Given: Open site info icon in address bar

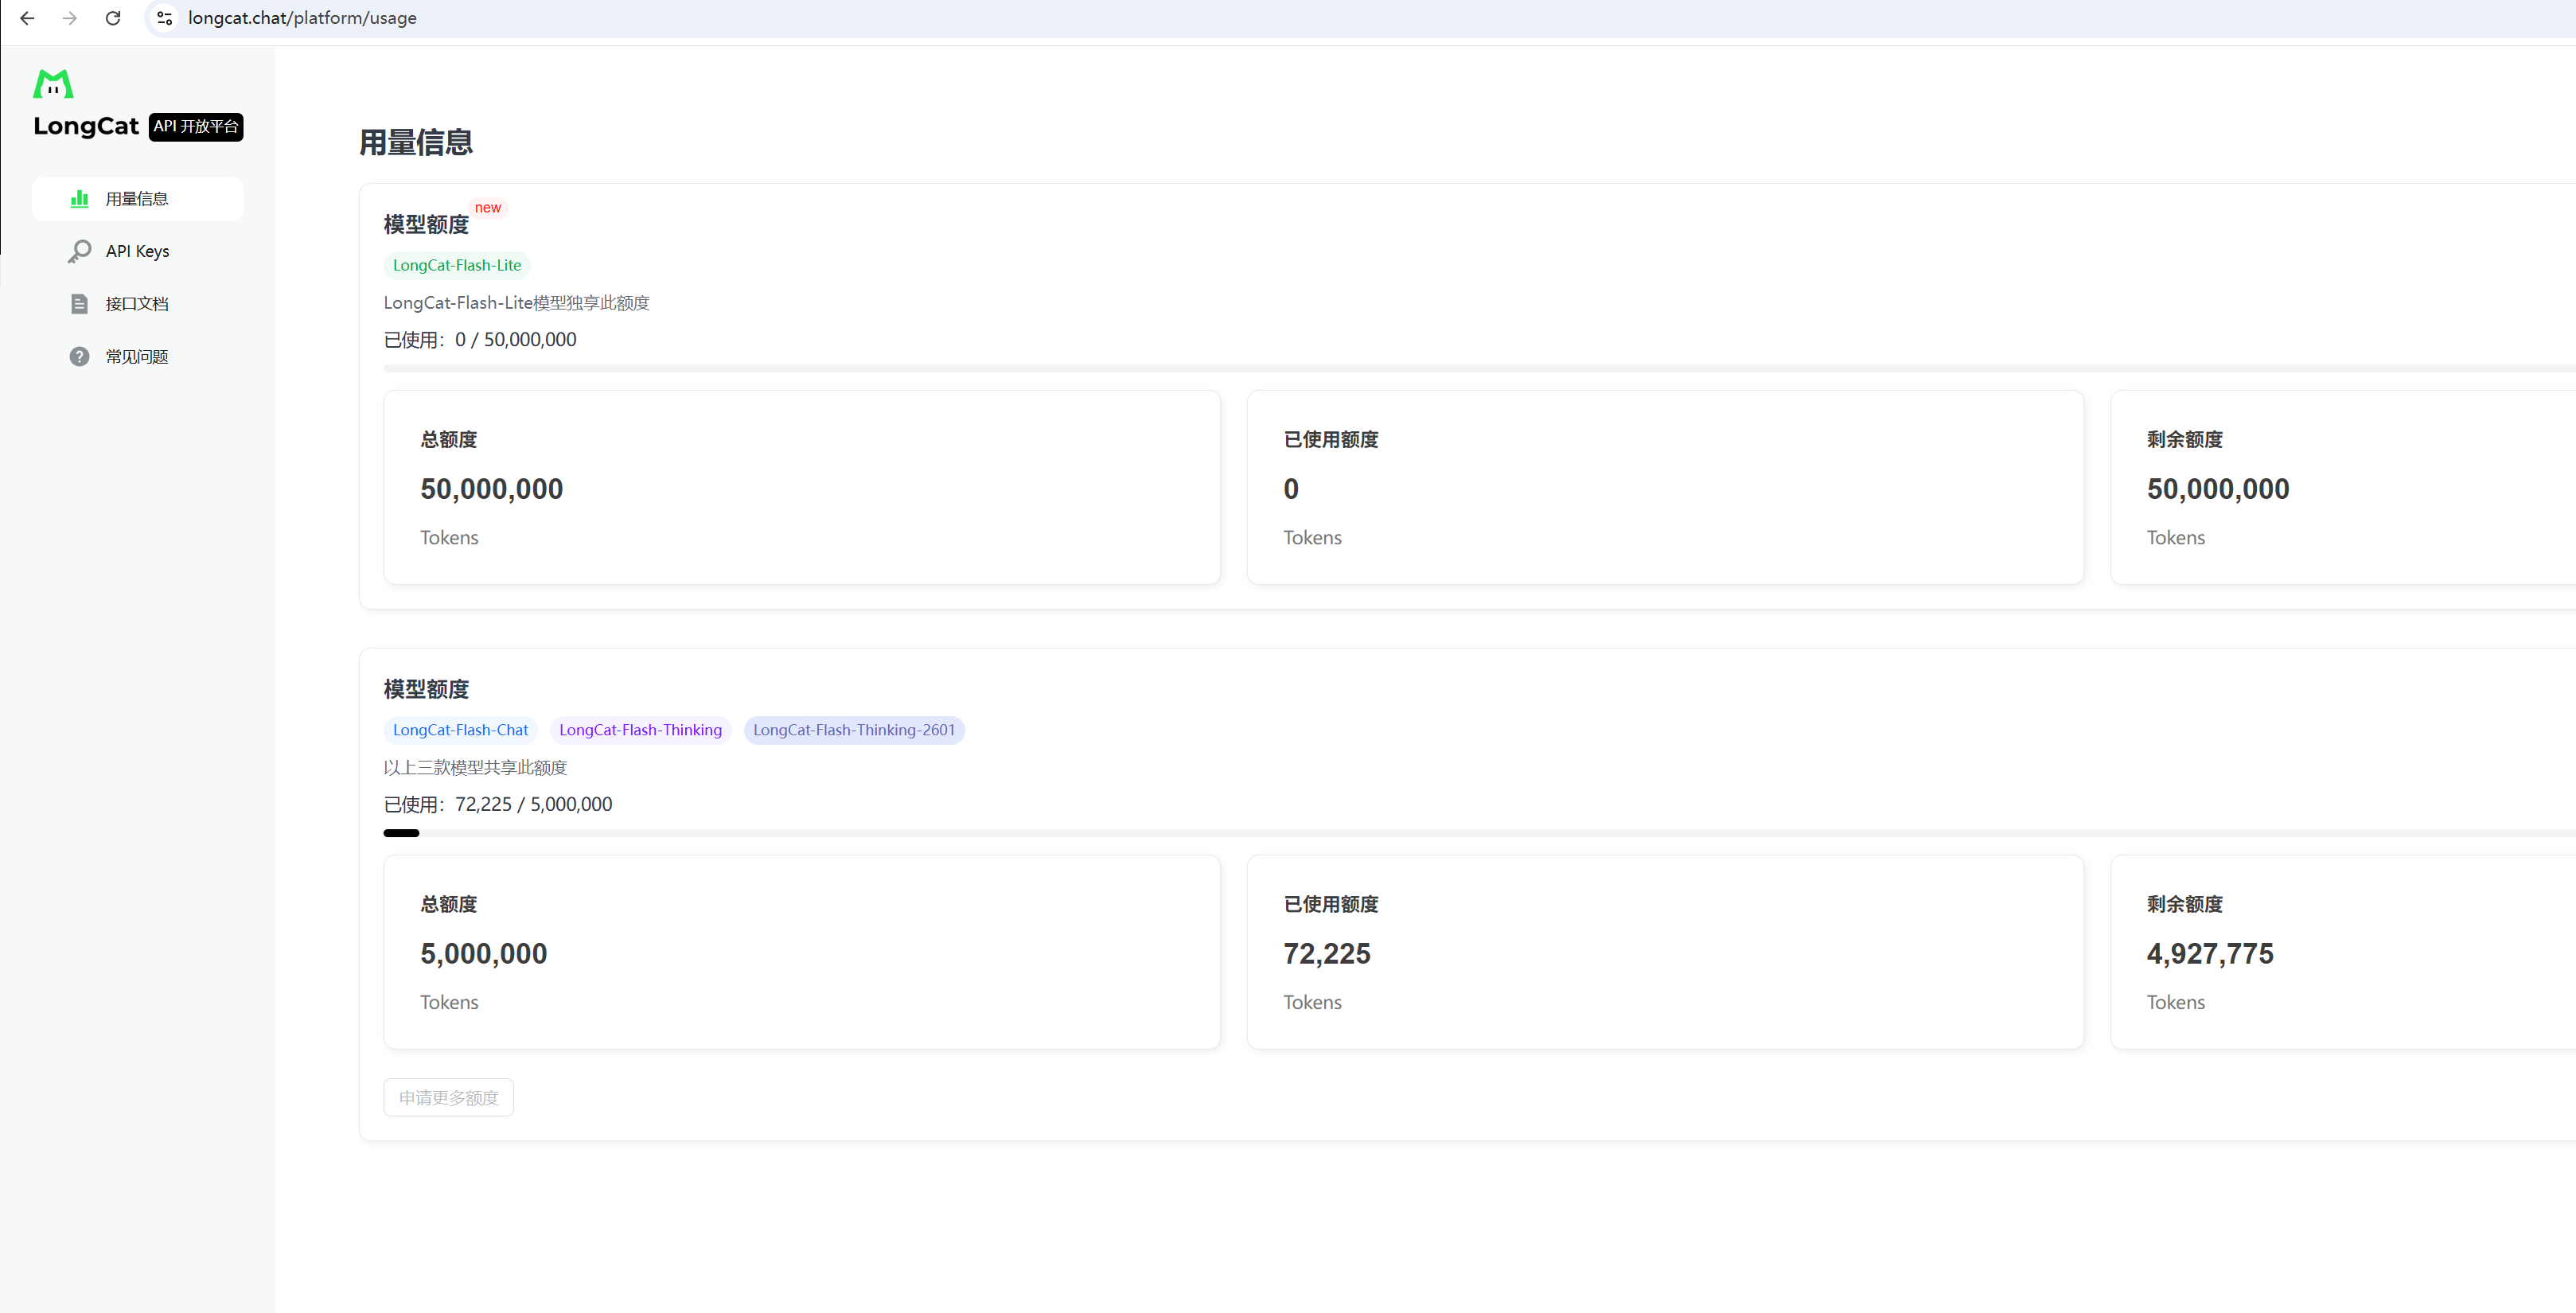Looking at the screenshot, I should click(165, 18).
